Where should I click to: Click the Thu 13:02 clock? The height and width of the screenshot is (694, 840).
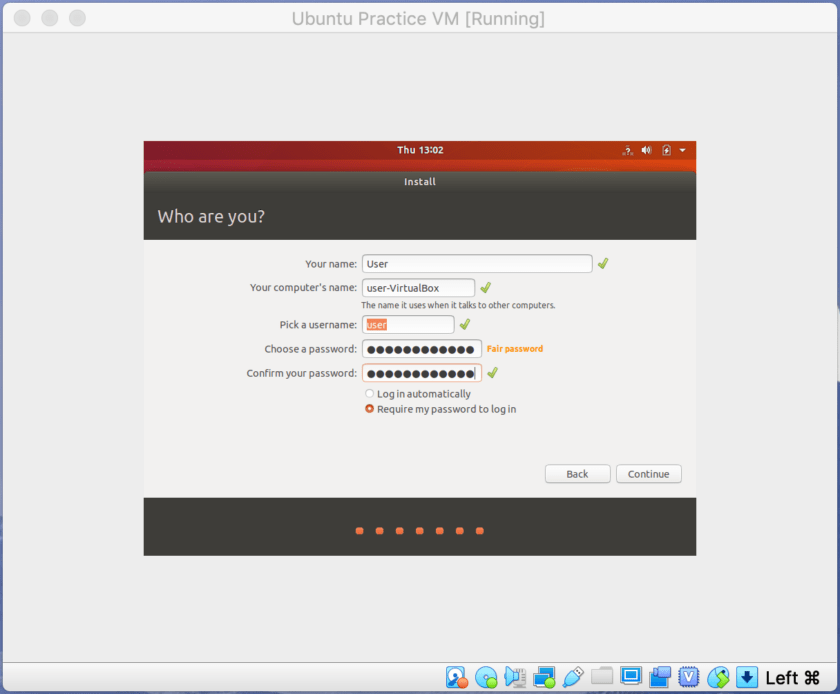coord(420,150)
